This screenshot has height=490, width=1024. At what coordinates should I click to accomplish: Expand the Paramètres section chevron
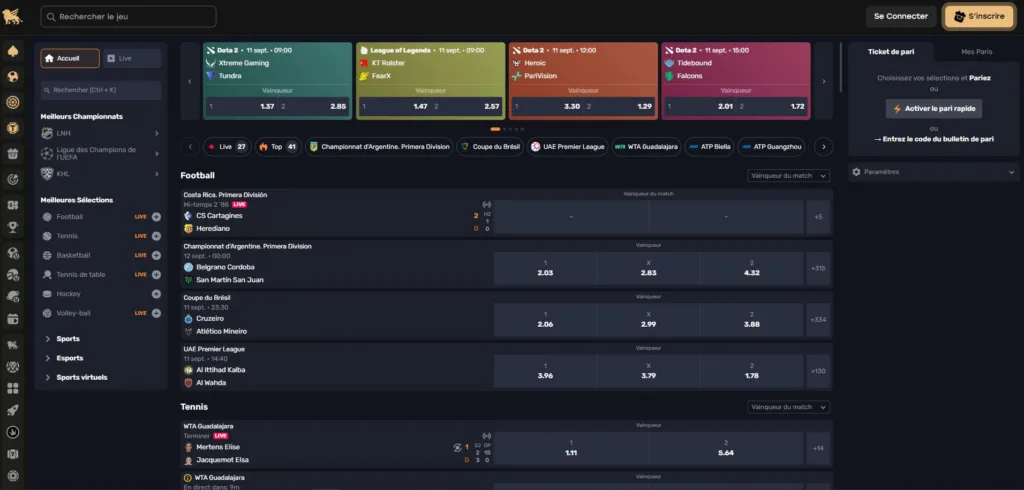tap(1011, 172)
